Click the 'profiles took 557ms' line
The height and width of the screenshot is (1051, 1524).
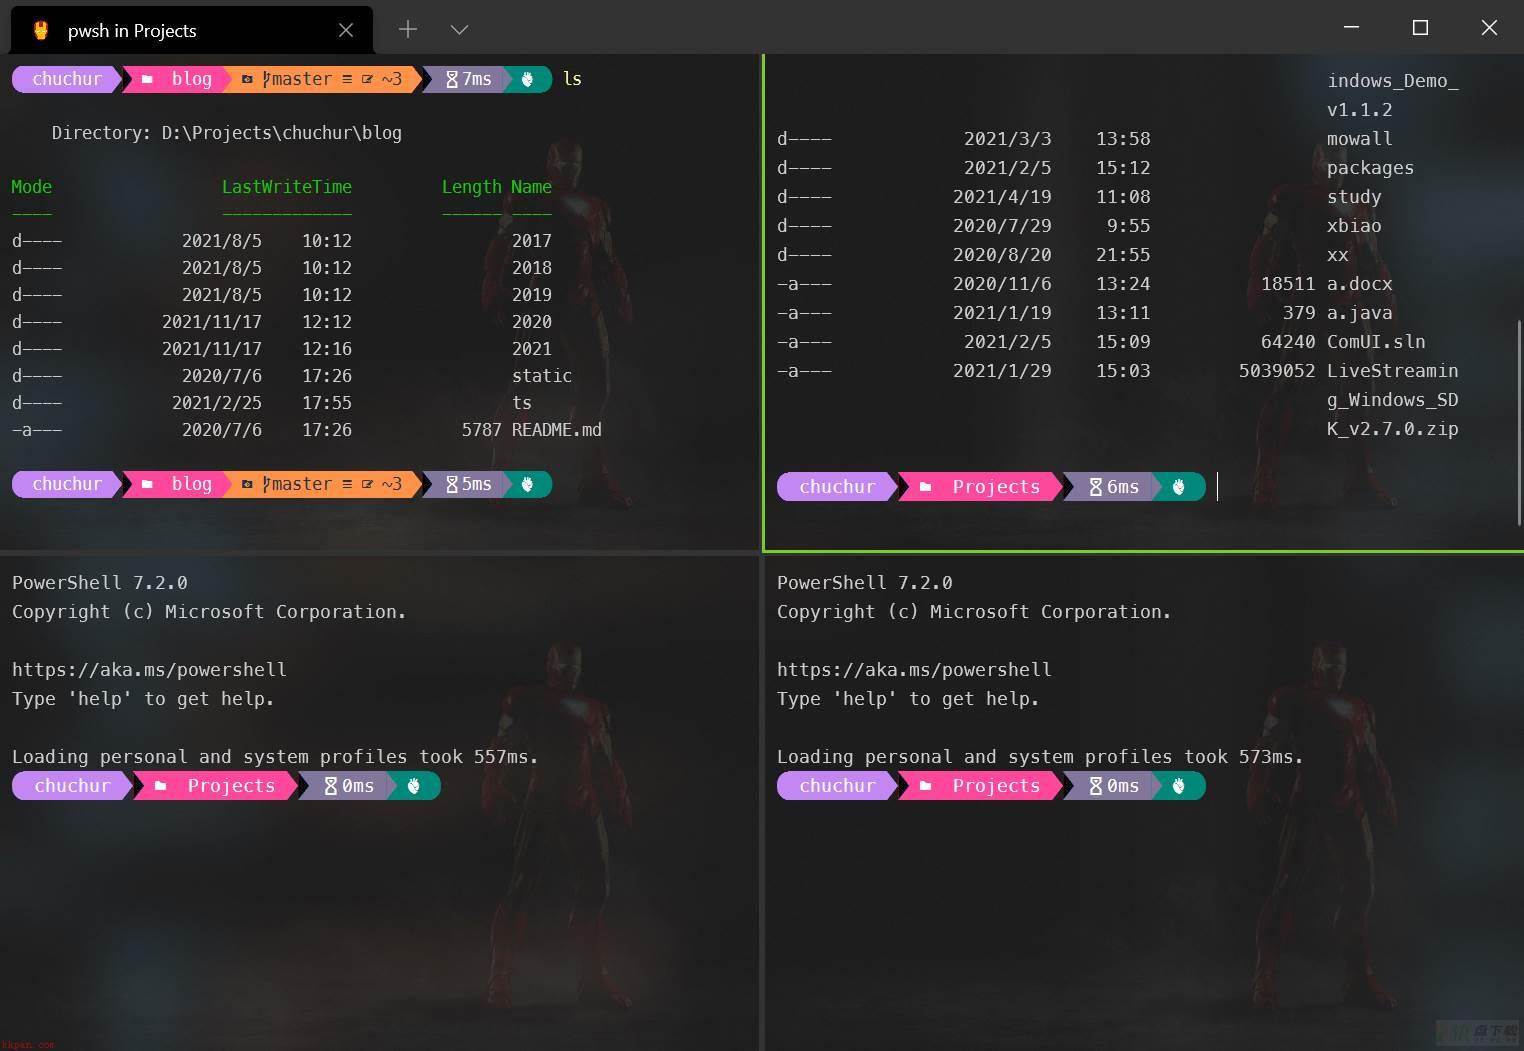coord(275,757)
